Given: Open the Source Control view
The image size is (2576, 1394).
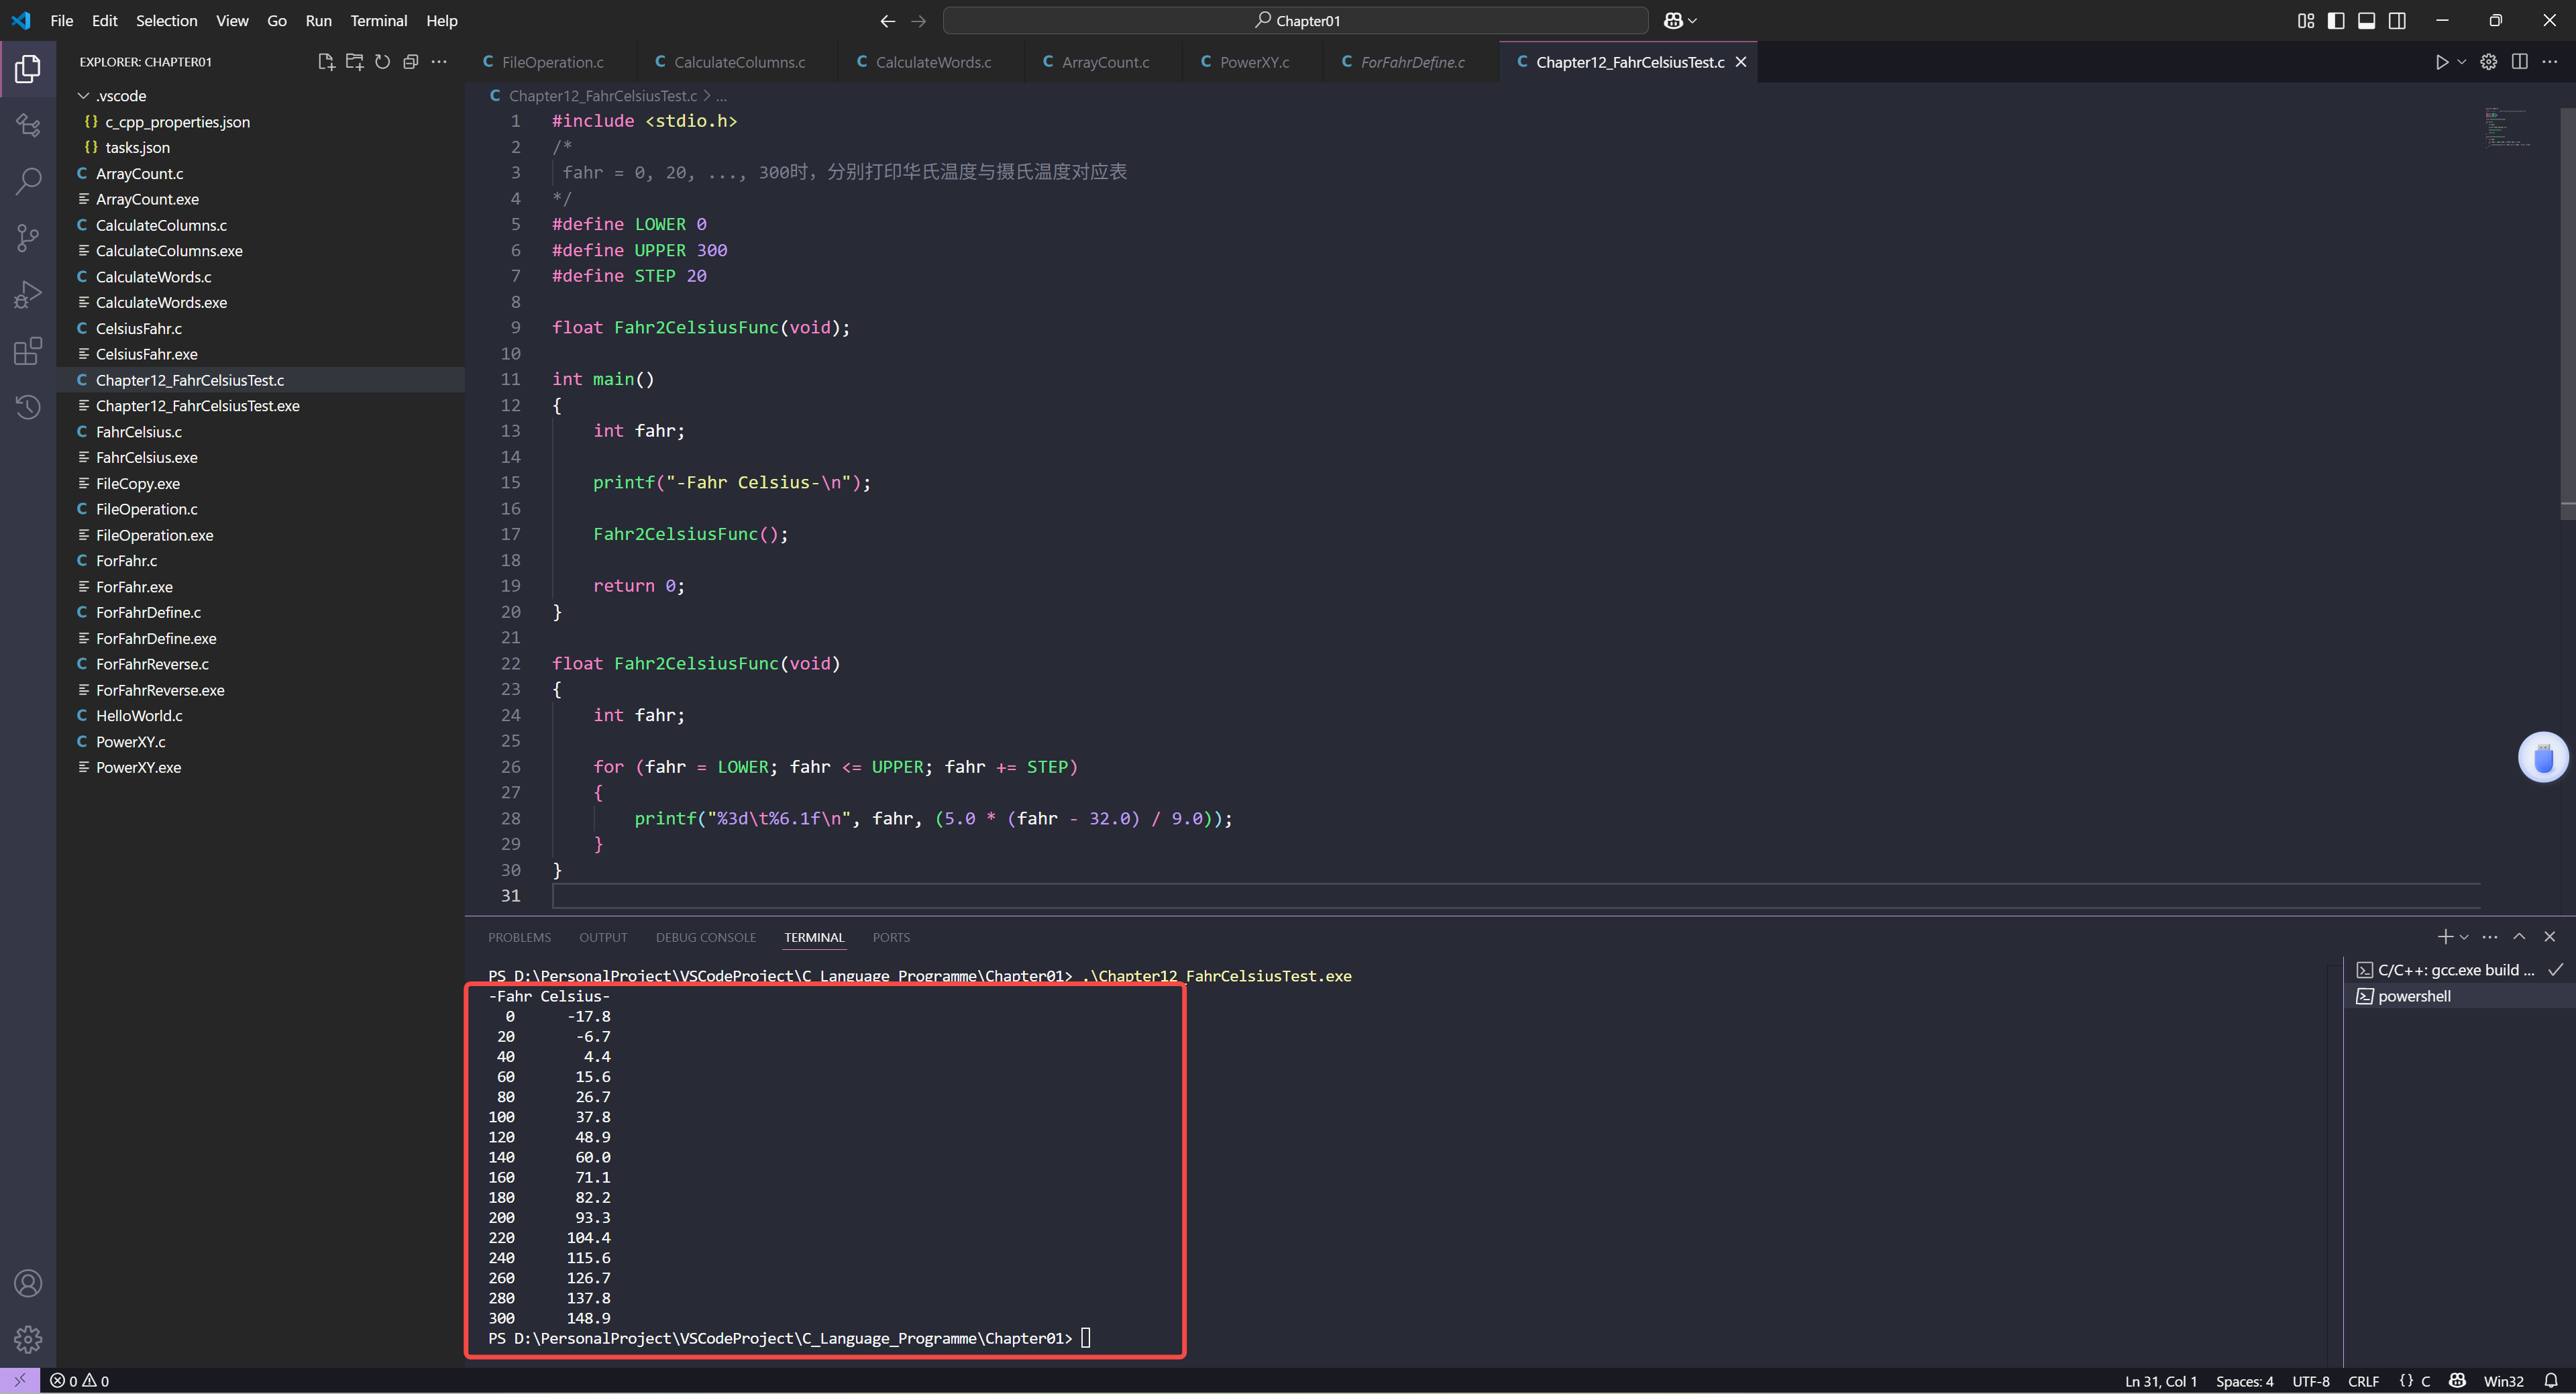Looking at the screenshot, I should [28, 238].
